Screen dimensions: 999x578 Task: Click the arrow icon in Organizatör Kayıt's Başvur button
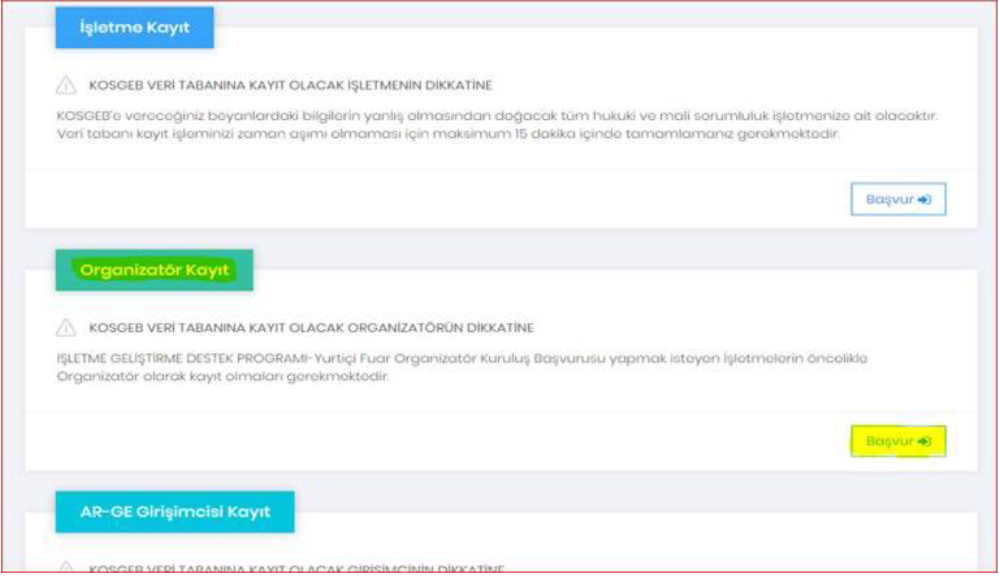click(x=925, y=441)
